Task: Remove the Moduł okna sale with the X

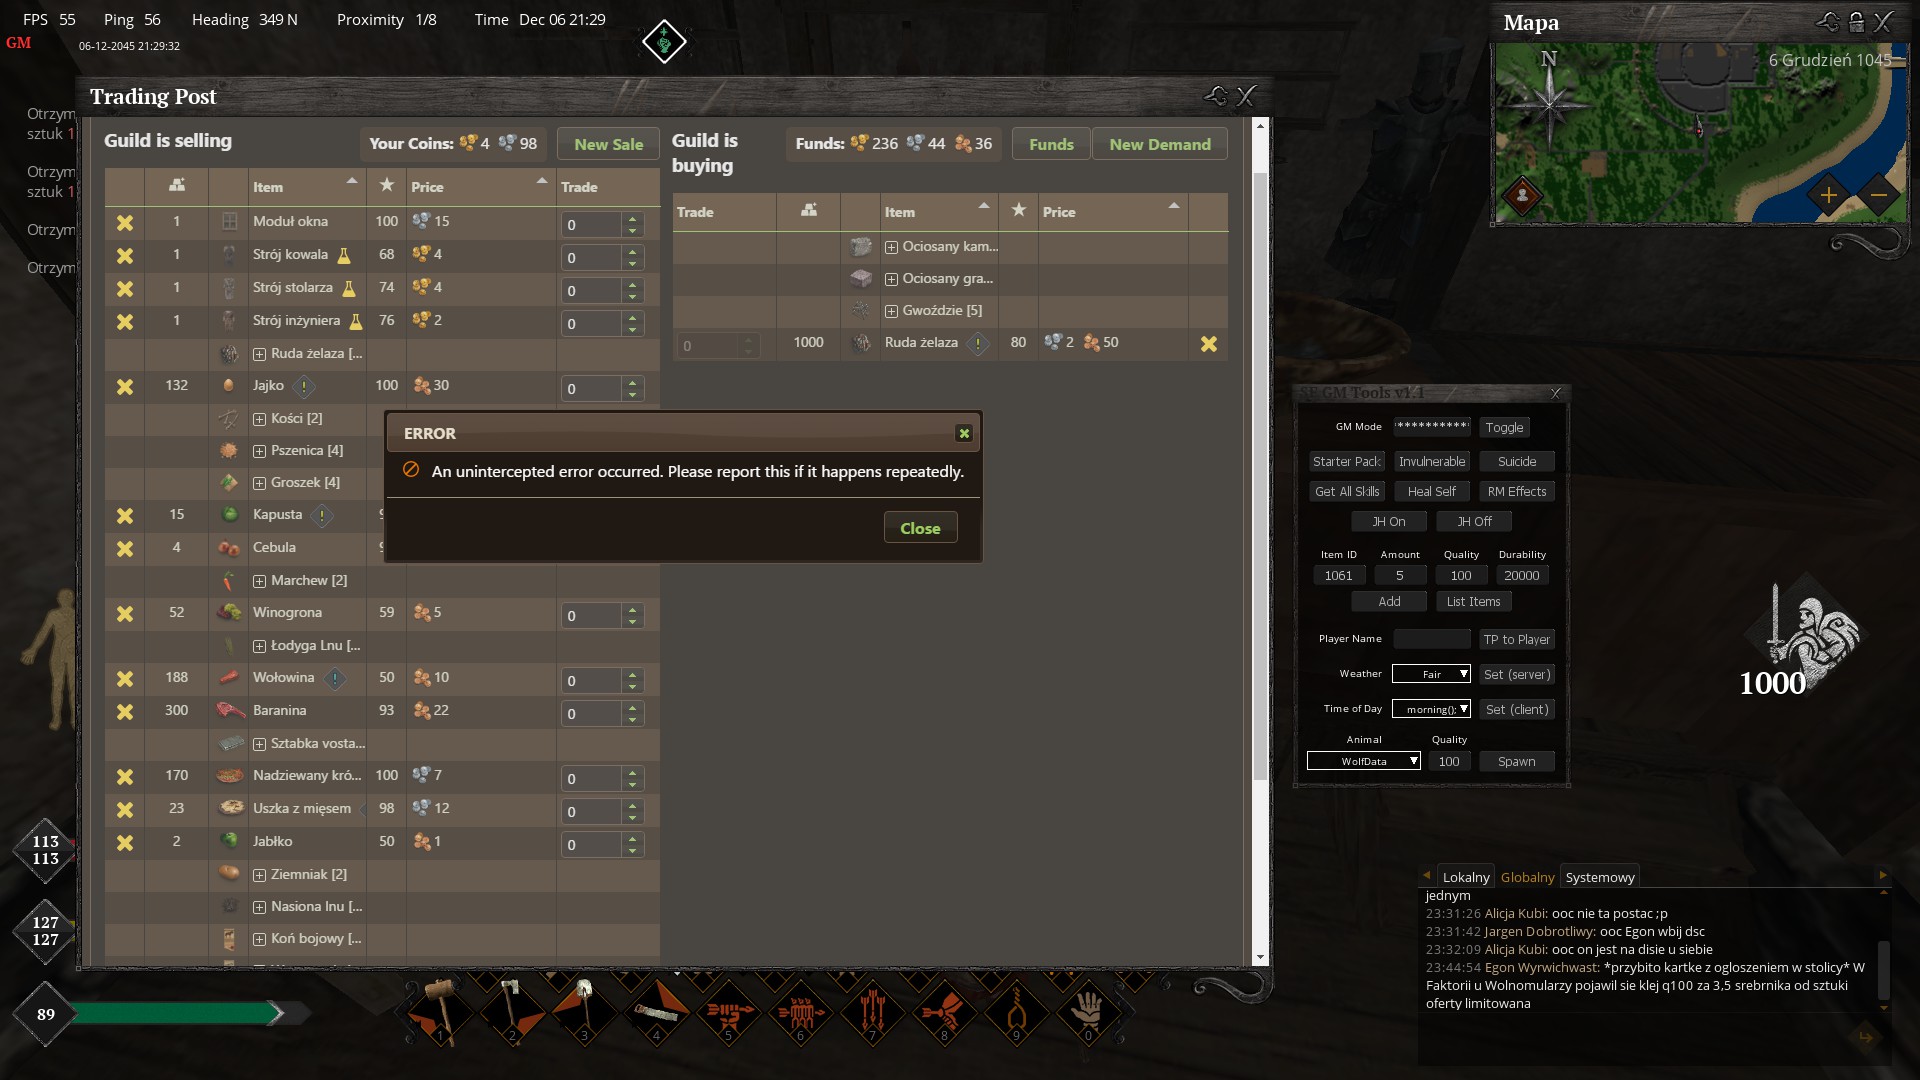Action: 125,222
